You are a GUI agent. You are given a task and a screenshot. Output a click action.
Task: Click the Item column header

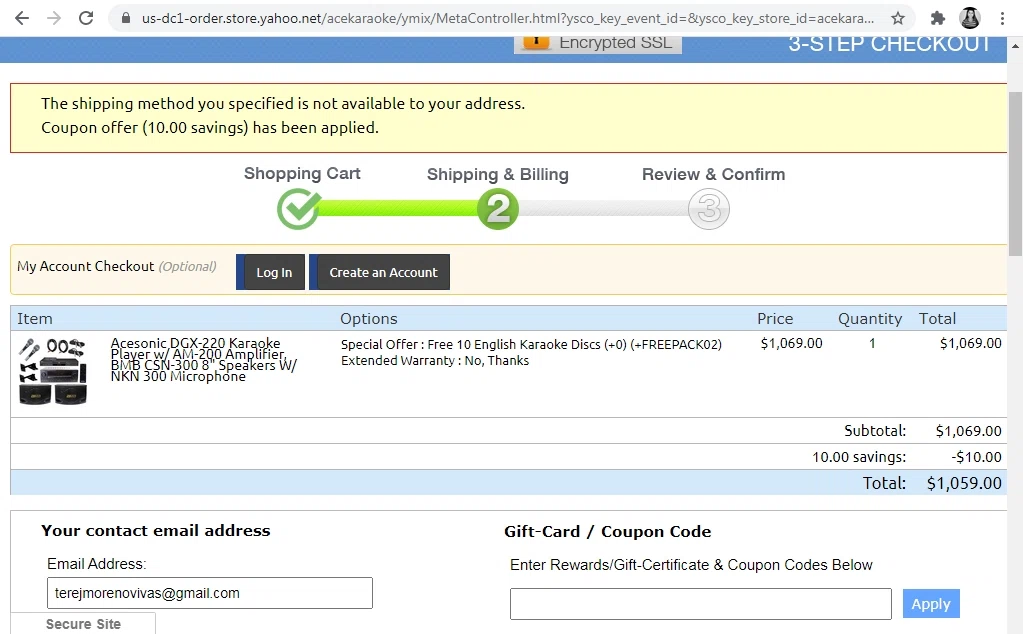pos(35,319)
